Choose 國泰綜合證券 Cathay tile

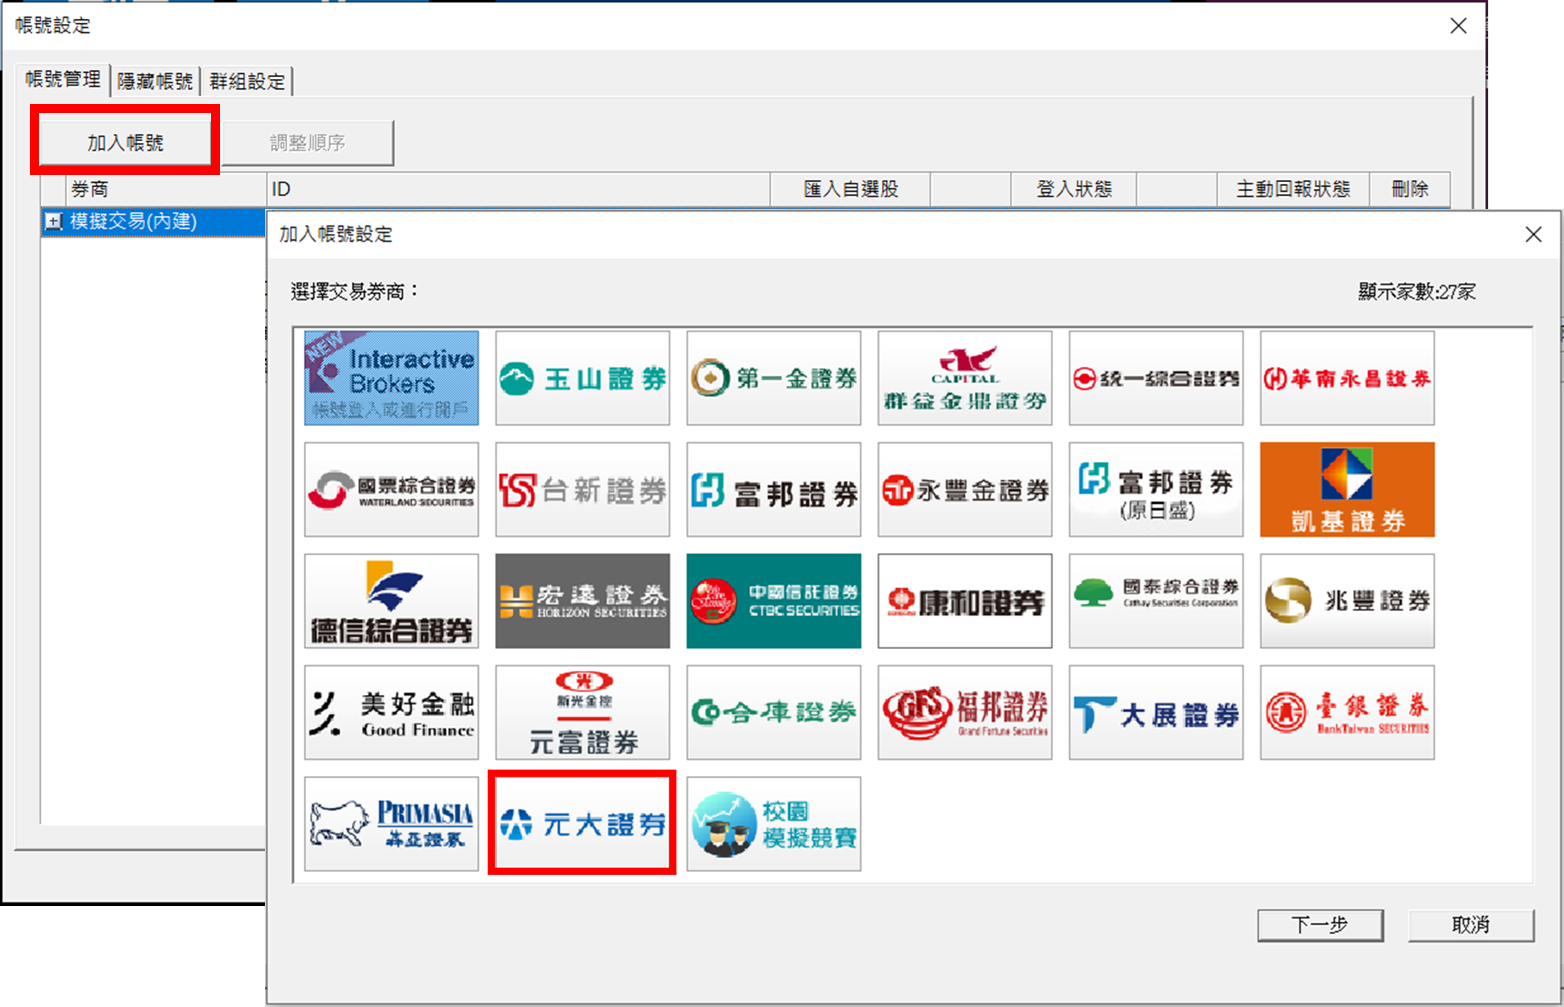[1156, 601]
